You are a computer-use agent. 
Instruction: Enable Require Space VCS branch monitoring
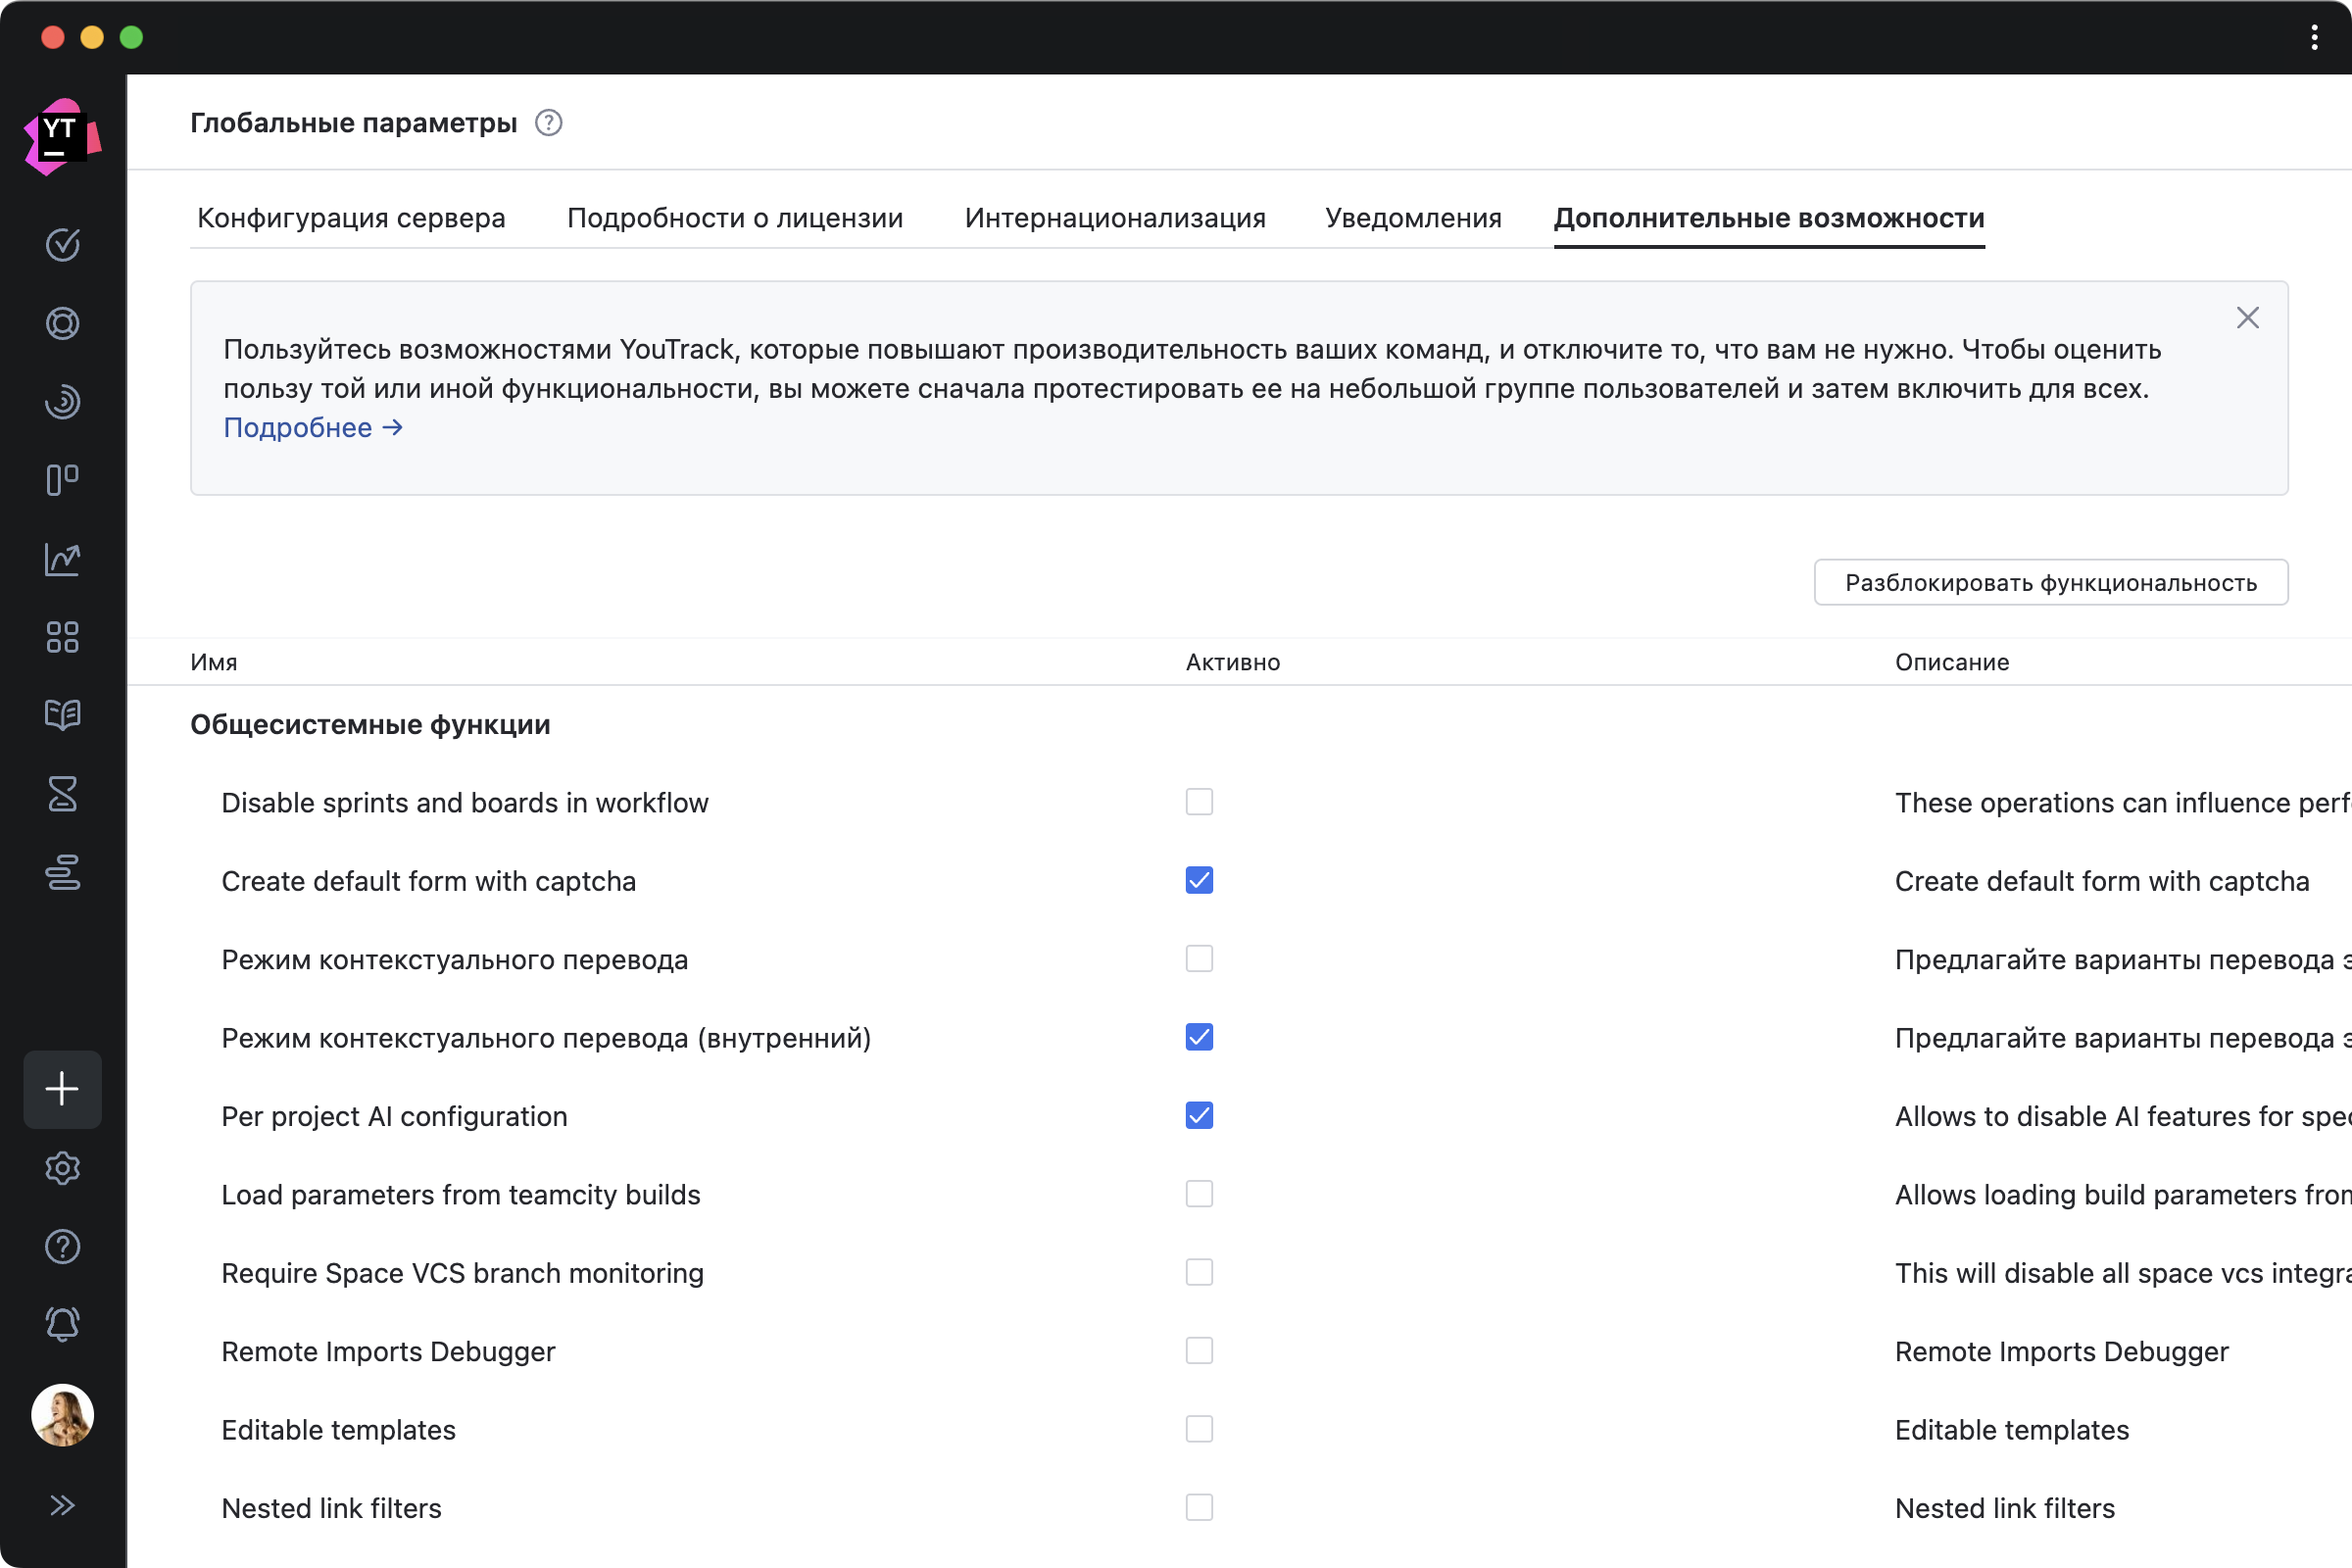tap(1199, 1272)
